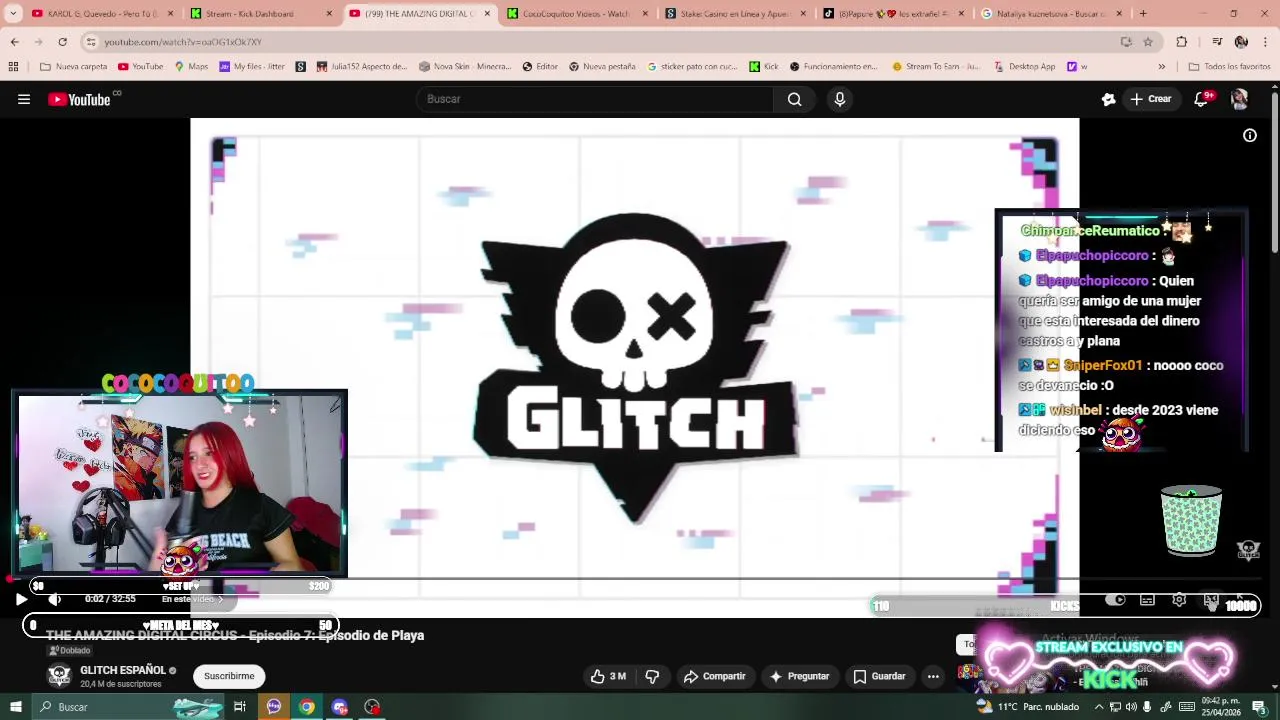Open the YouTube bookmark

pos(140,67)
